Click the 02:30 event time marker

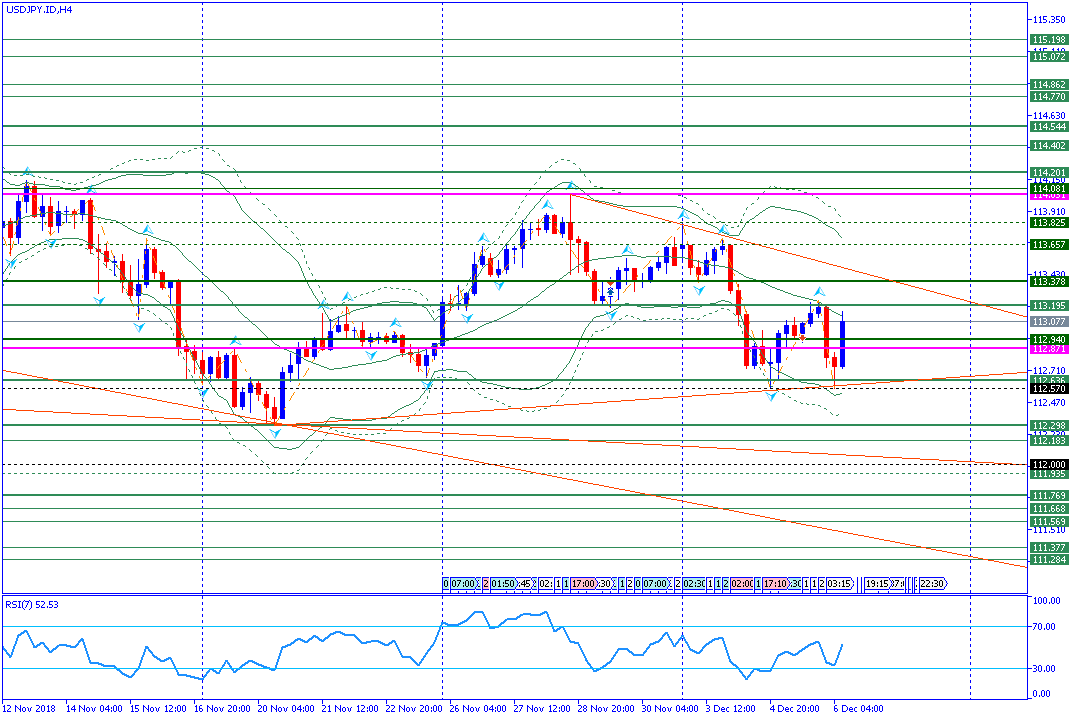tap(694, 584)
